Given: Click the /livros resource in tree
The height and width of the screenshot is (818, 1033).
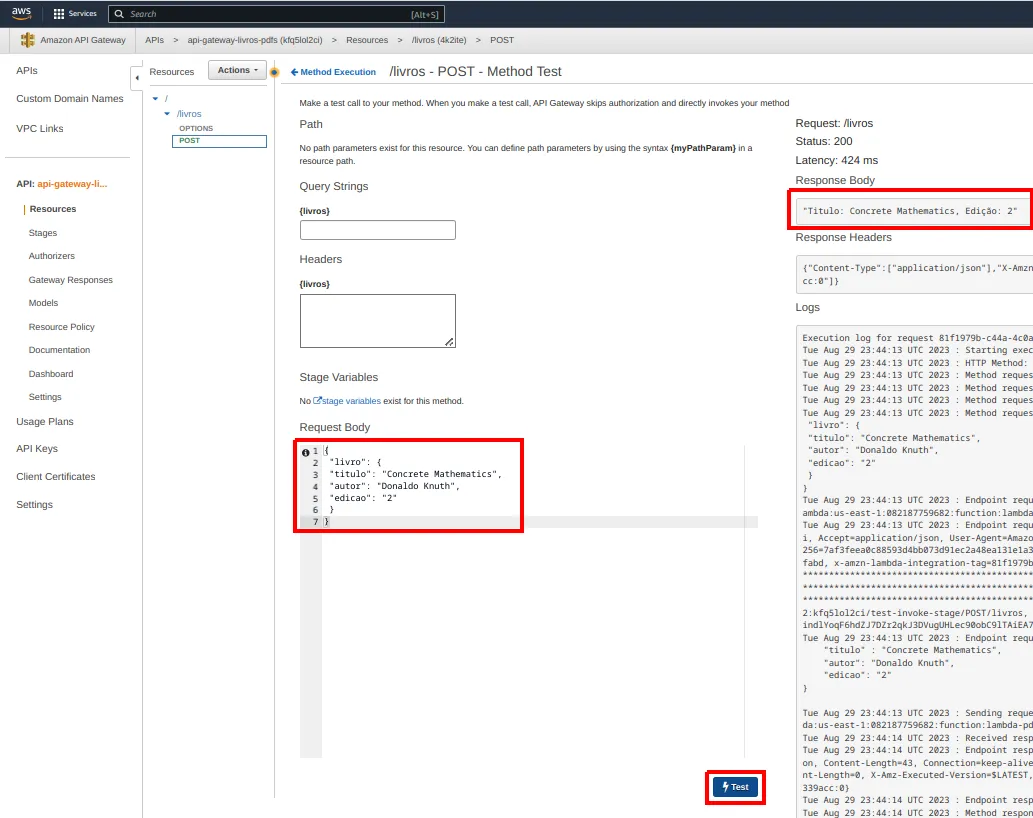Looking at the screenshot, I should (x=189, y=114).
